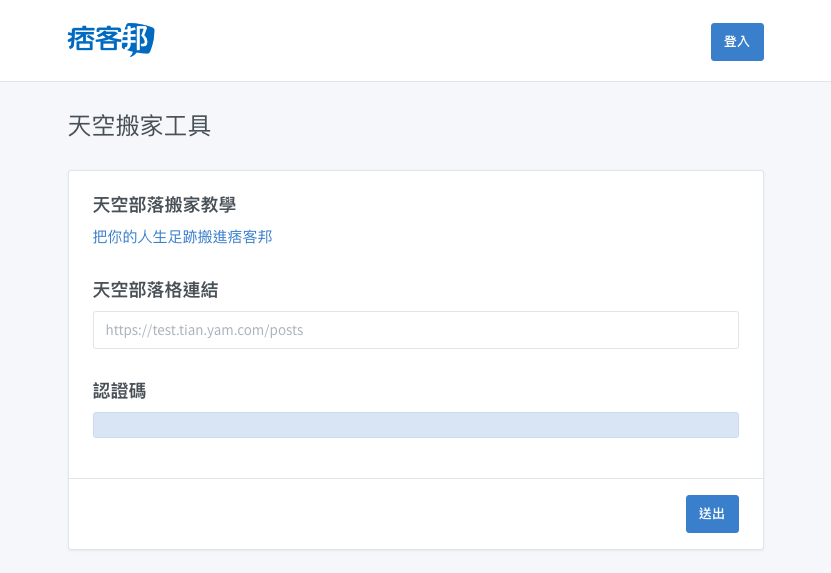Click the https://test.tian.yam.com/posts placeholder text

[x=204, y=330]
